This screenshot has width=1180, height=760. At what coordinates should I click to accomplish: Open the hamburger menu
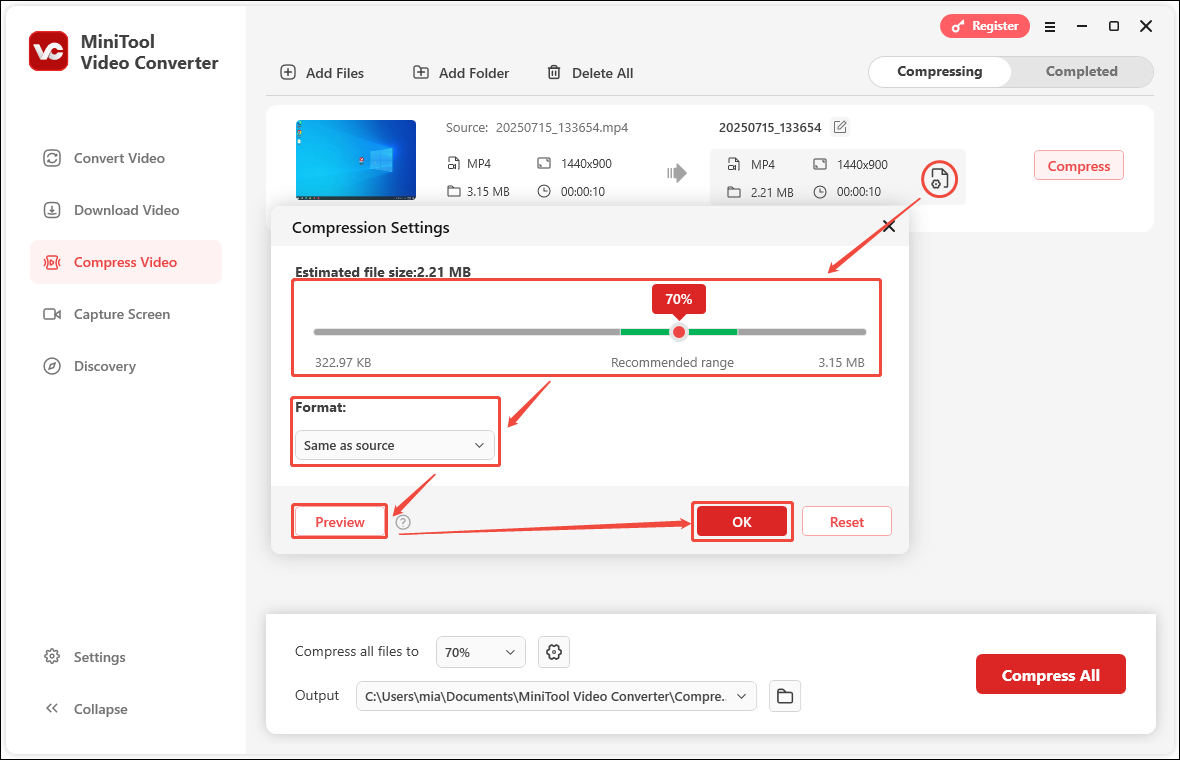pyautogui.click(x=1050, y=27)
